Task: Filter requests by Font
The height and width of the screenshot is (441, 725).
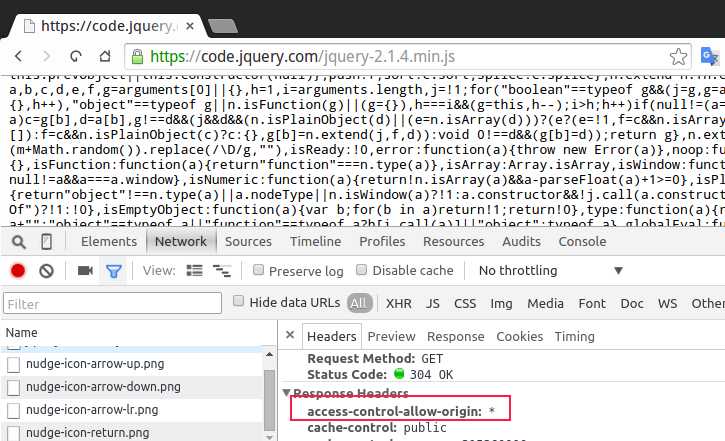Action: tap(592, 304)
